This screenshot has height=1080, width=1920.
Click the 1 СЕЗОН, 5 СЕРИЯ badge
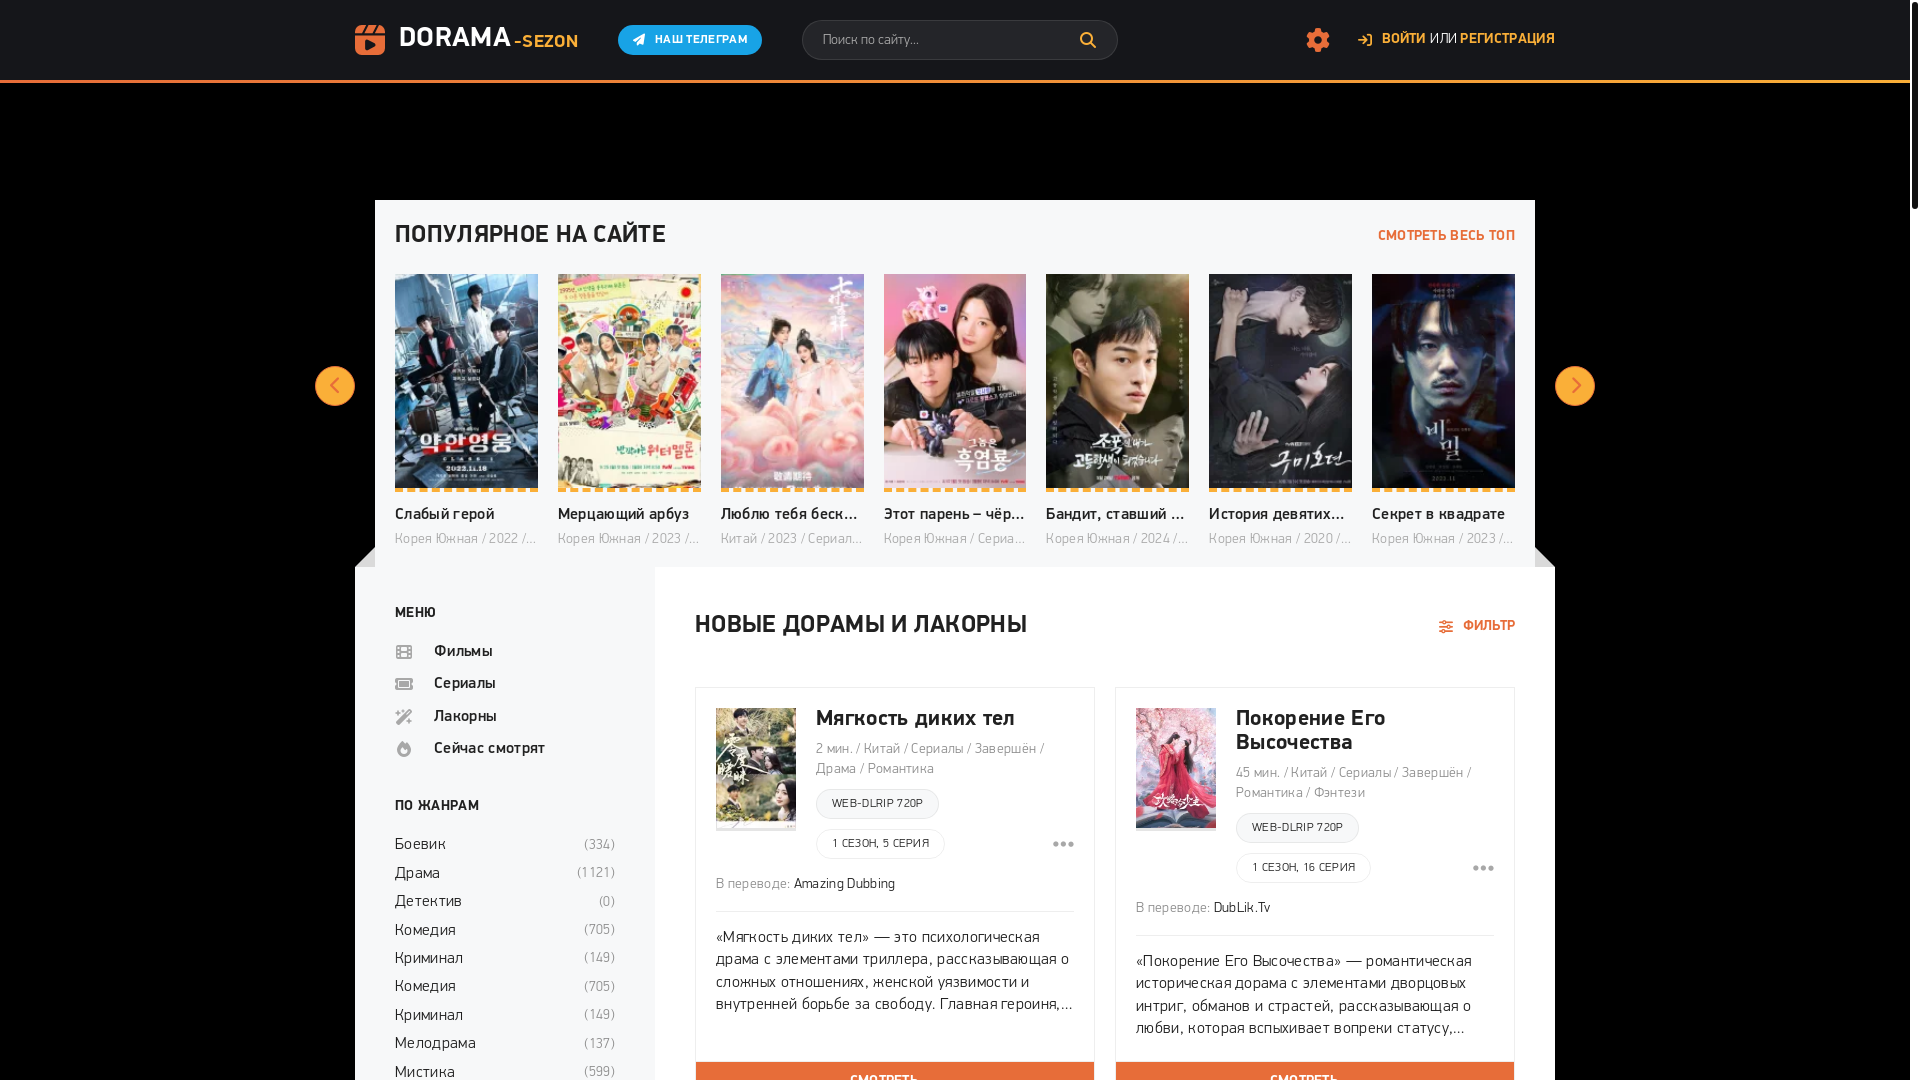(880, 844)
